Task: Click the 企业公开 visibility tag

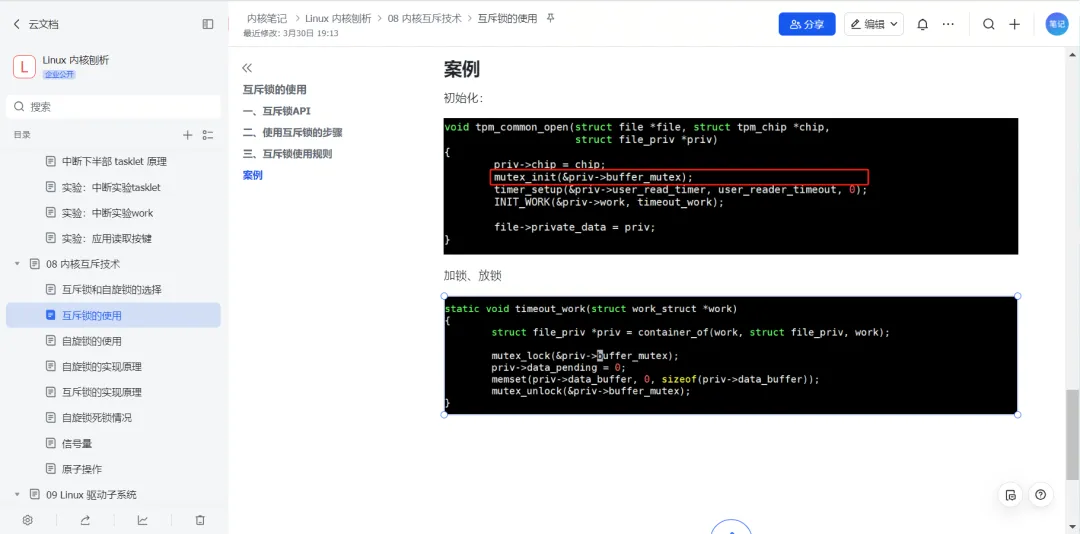Action: (59, 74)
